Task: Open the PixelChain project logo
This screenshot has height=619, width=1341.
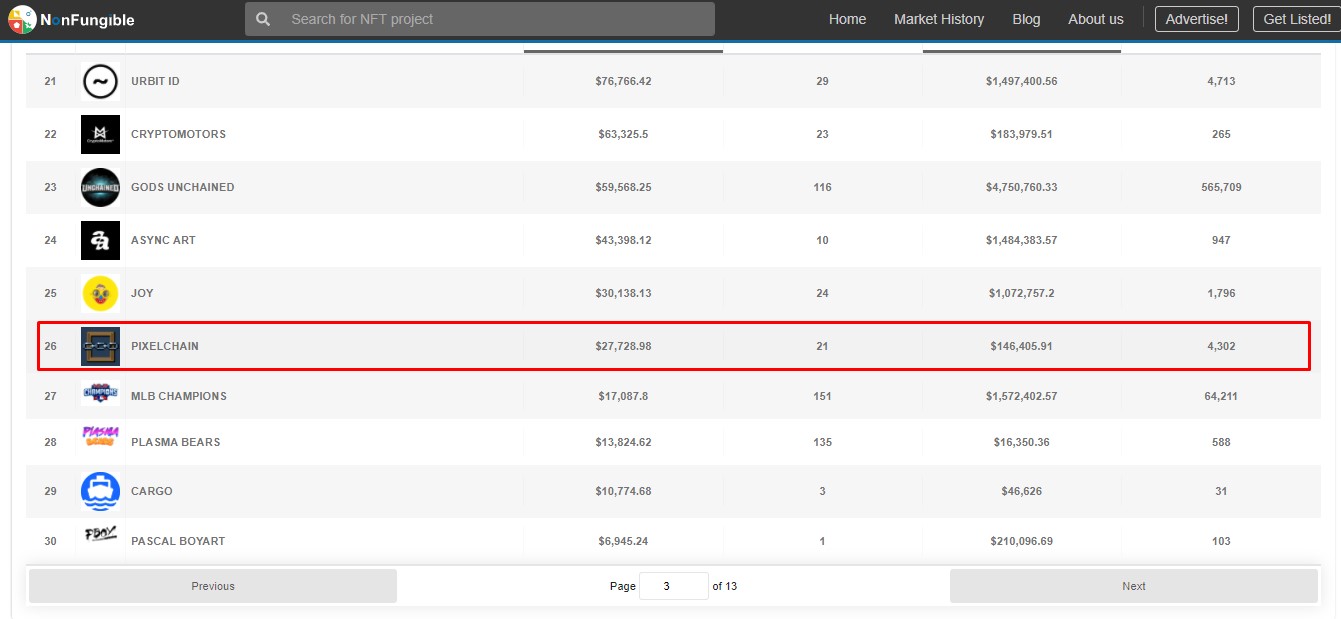Action: 100,346
